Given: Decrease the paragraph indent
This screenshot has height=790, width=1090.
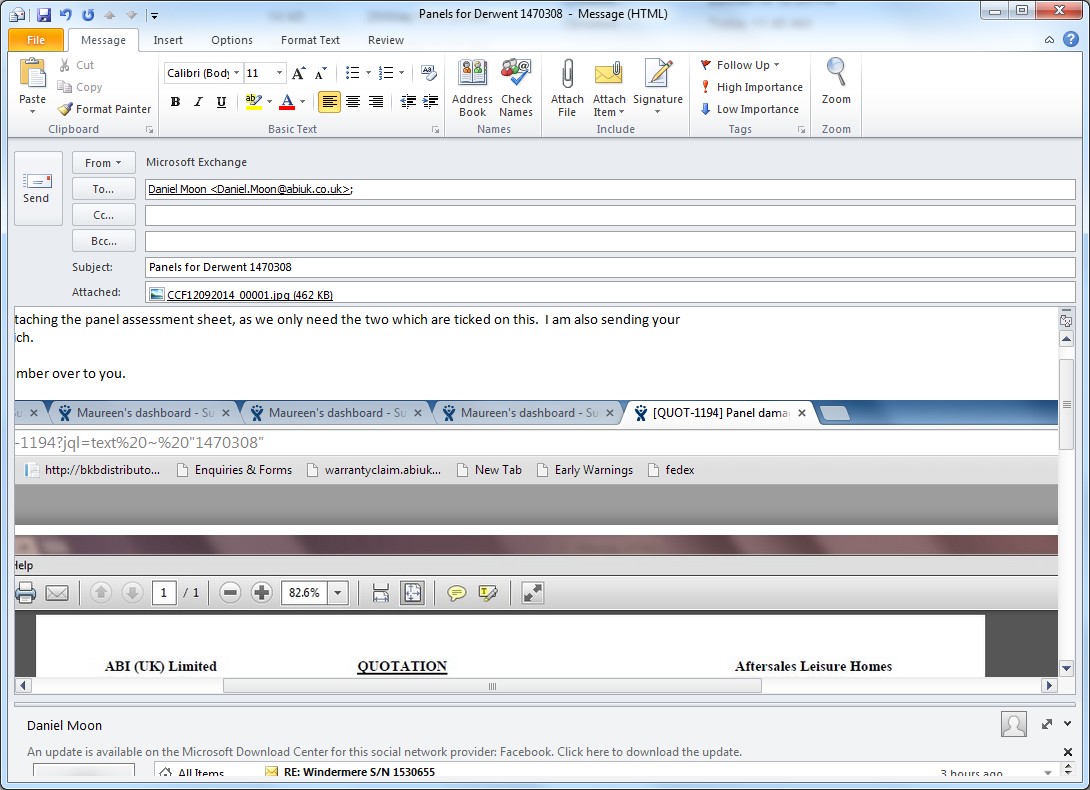Looking at the screenshot, I should click(408, 102).
